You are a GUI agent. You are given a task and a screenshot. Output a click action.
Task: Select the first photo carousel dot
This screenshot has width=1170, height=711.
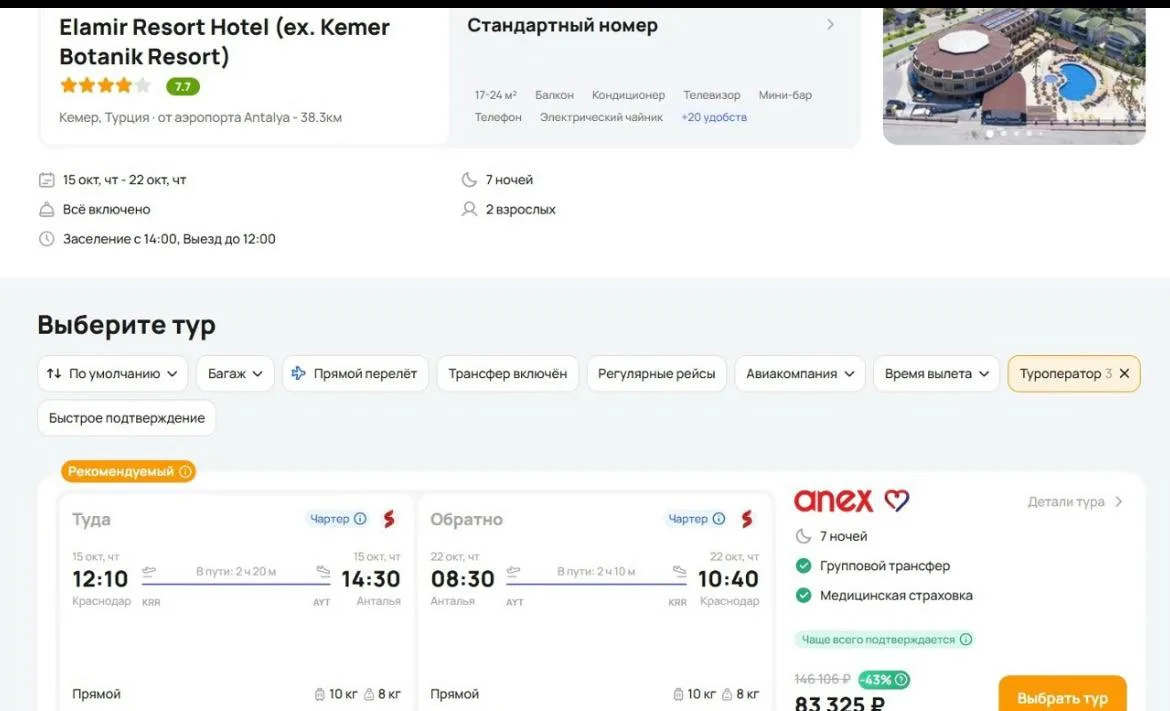(989, 134)
